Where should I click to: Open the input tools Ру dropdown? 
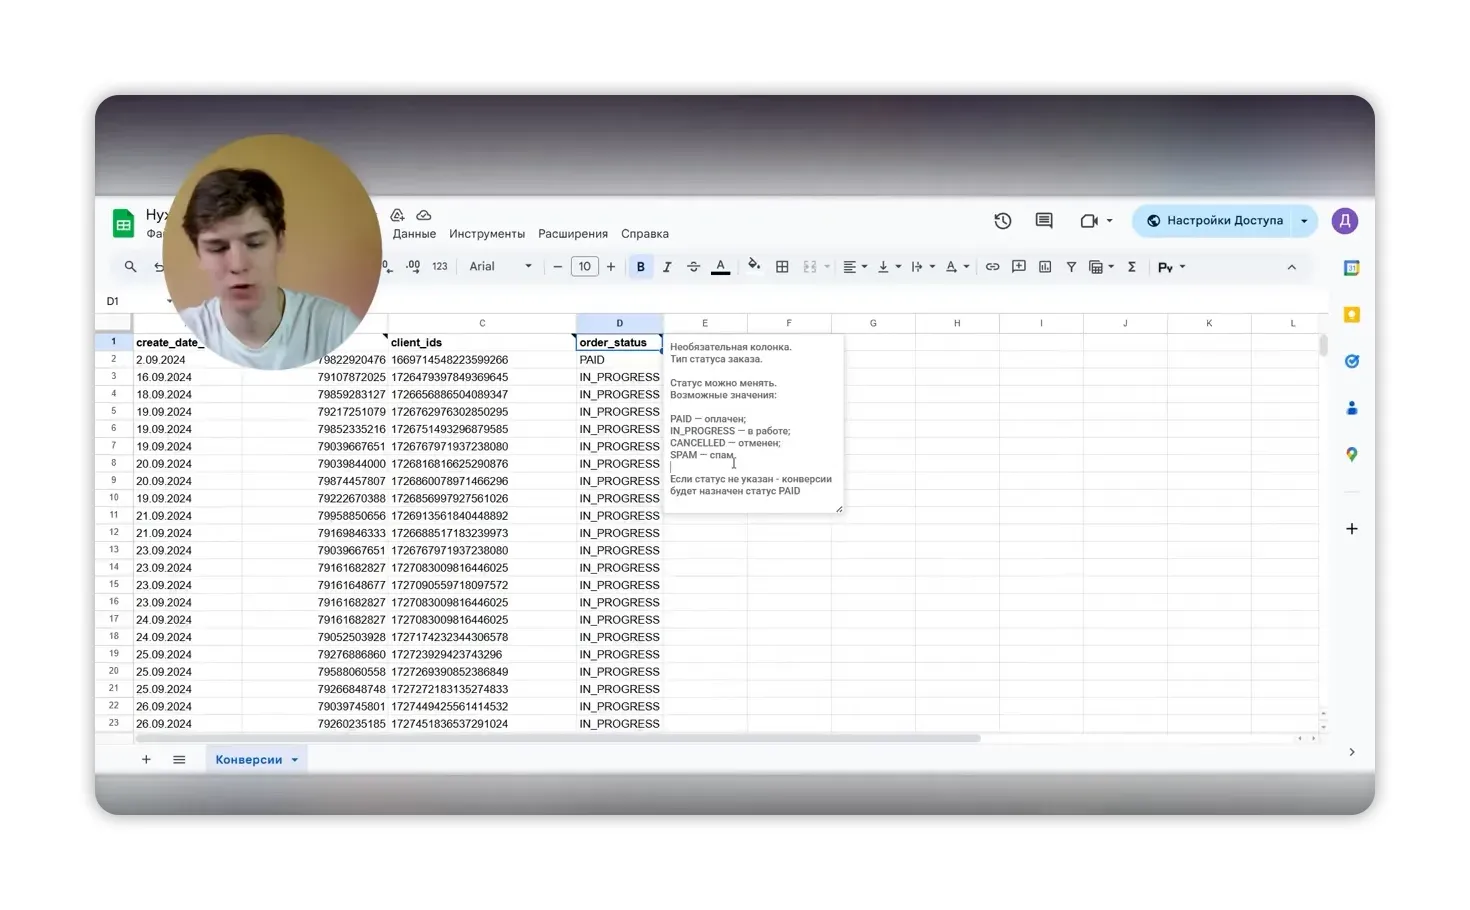[x=1171, y=267]
